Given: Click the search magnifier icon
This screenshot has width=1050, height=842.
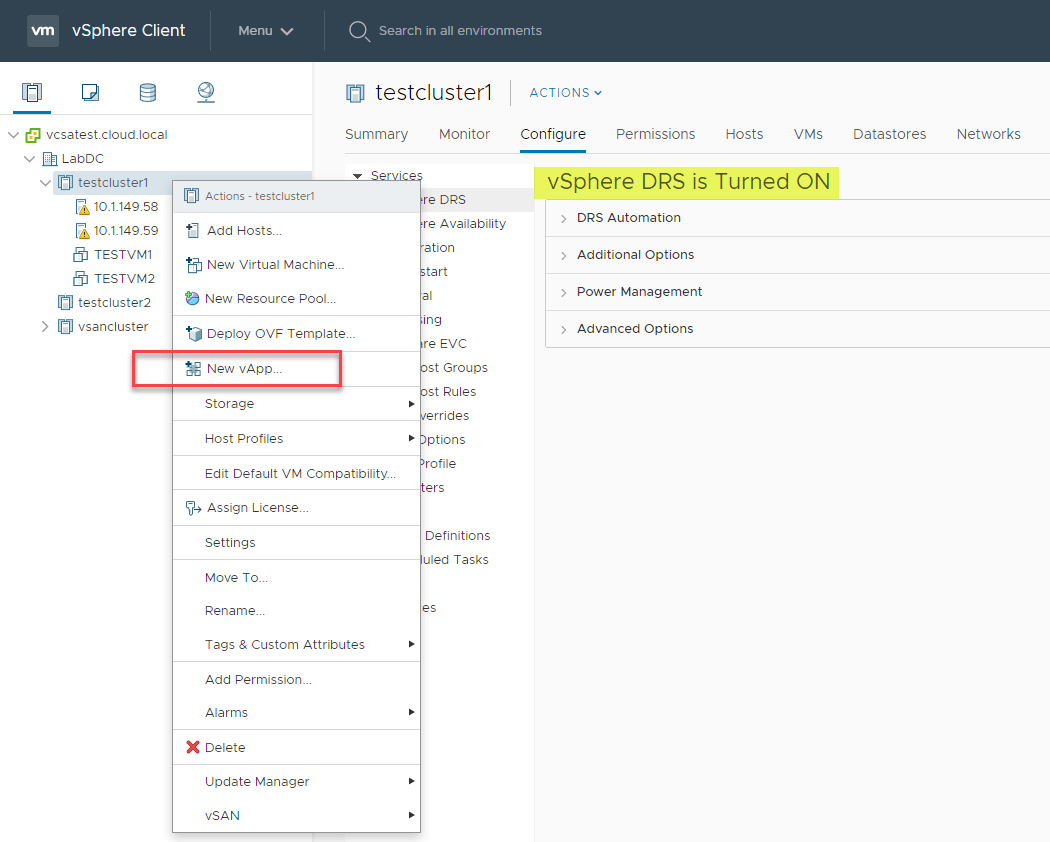Looking at the screenshot, I should point(360,31).
